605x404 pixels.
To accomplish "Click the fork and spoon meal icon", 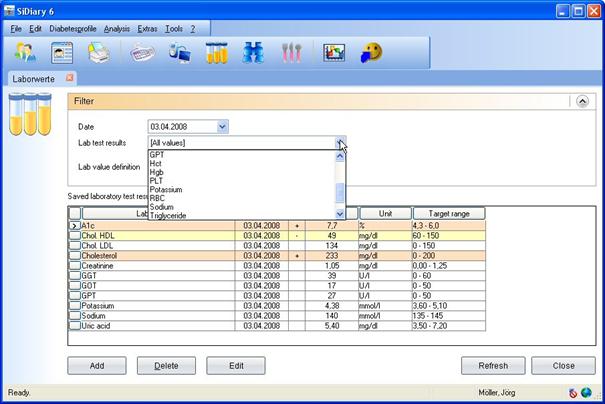I will click(291, 53).
